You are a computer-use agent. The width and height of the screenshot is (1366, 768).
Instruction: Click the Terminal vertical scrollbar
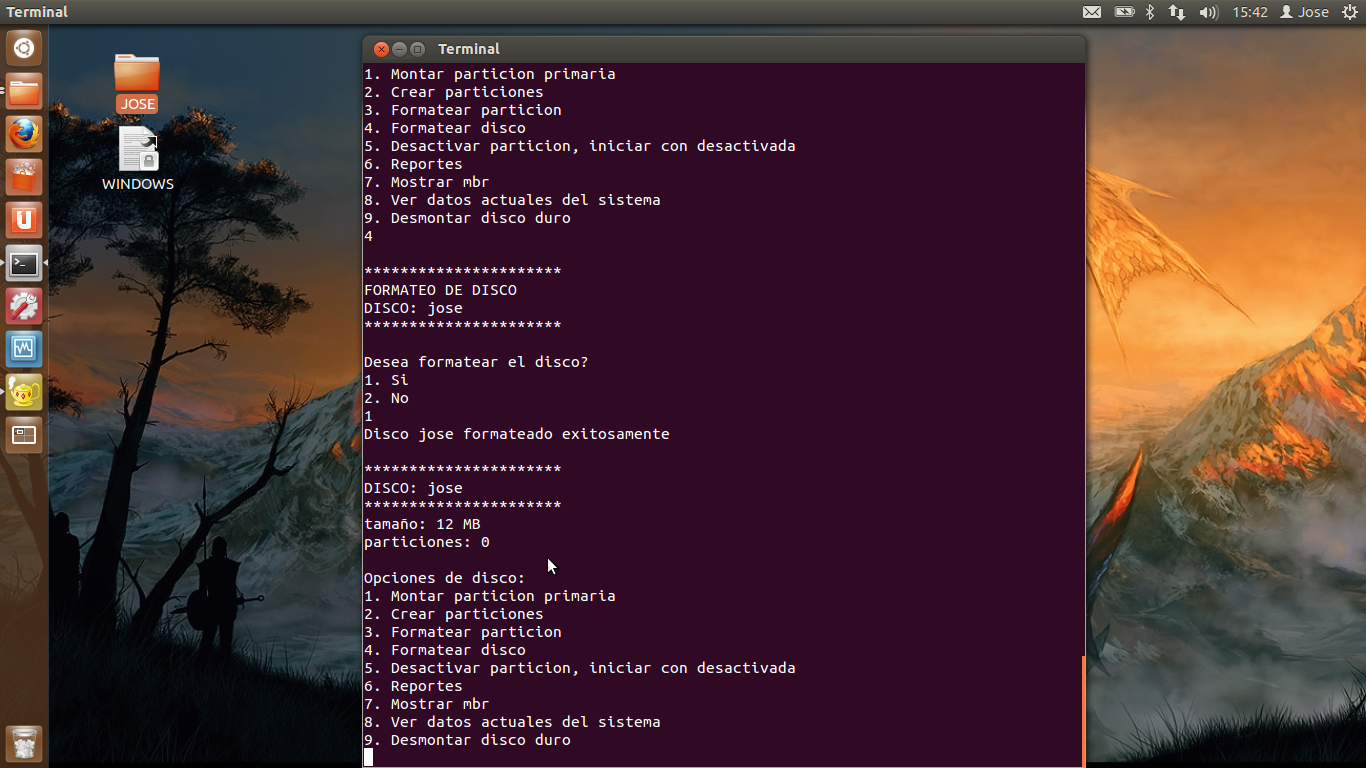click(1083, 710)
